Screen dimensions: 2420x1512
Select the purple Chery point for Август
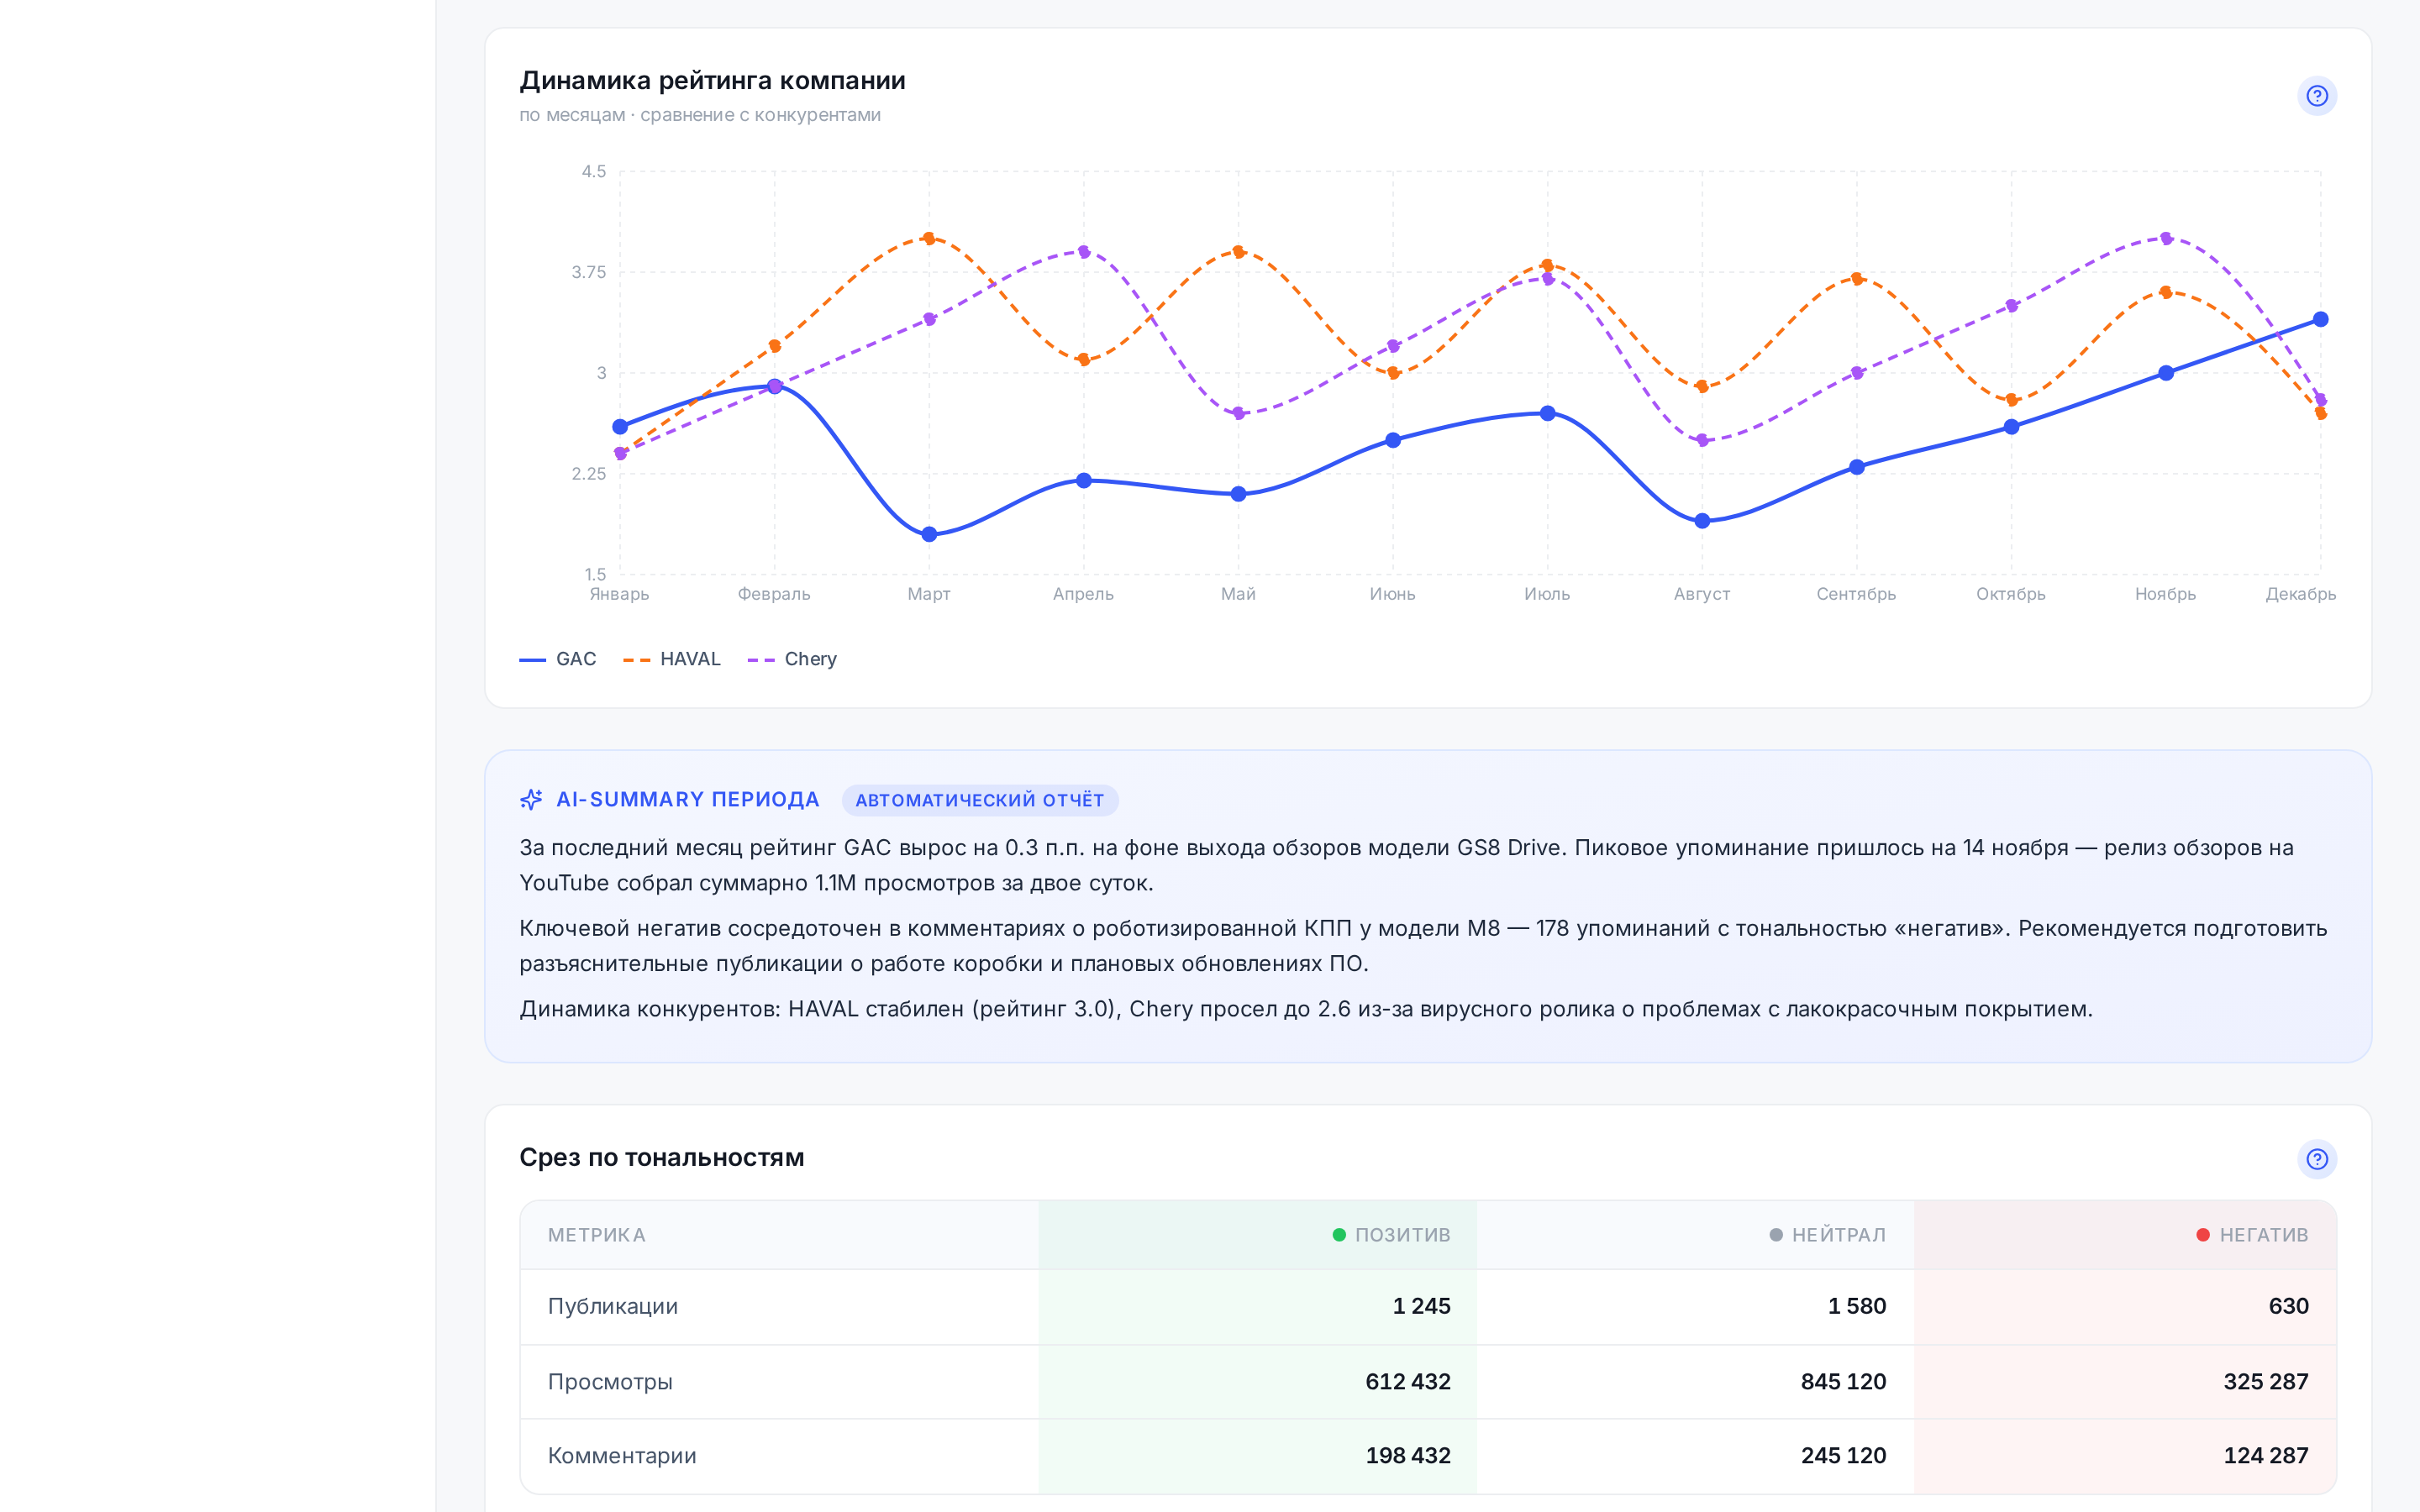click(1702, 440)
